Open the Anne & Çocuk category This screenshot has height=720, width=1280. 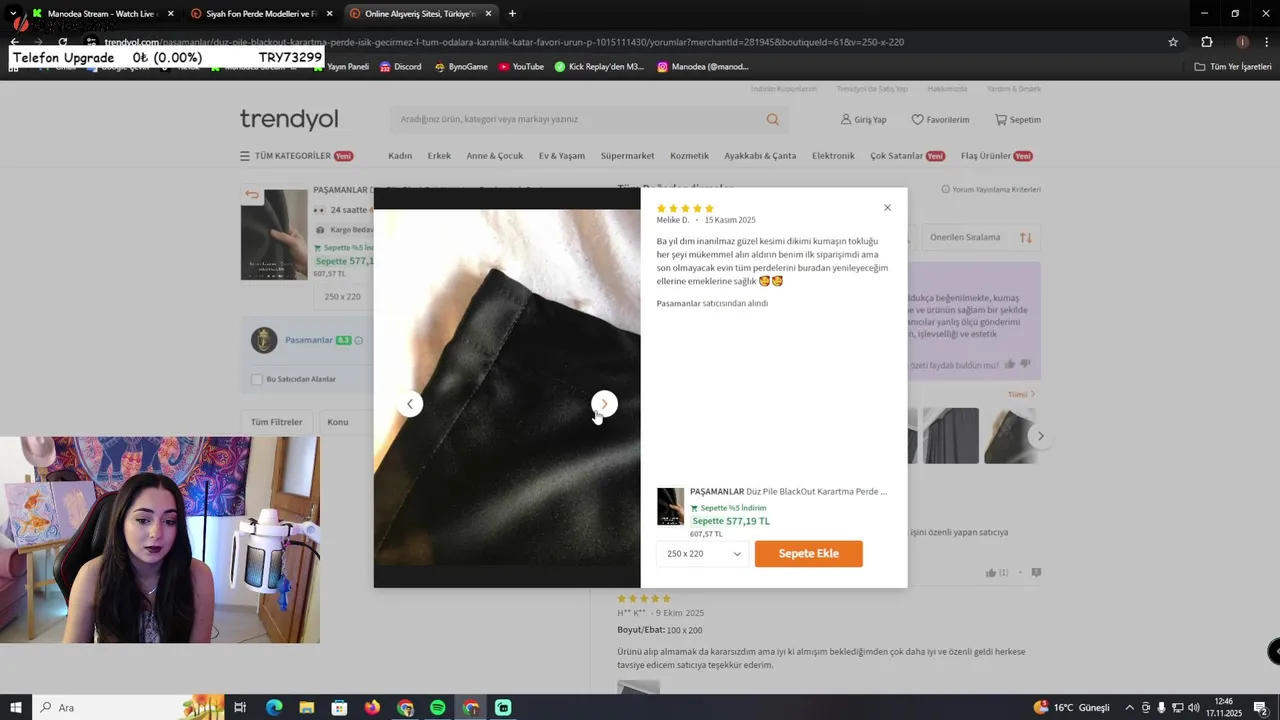point(495,156)
